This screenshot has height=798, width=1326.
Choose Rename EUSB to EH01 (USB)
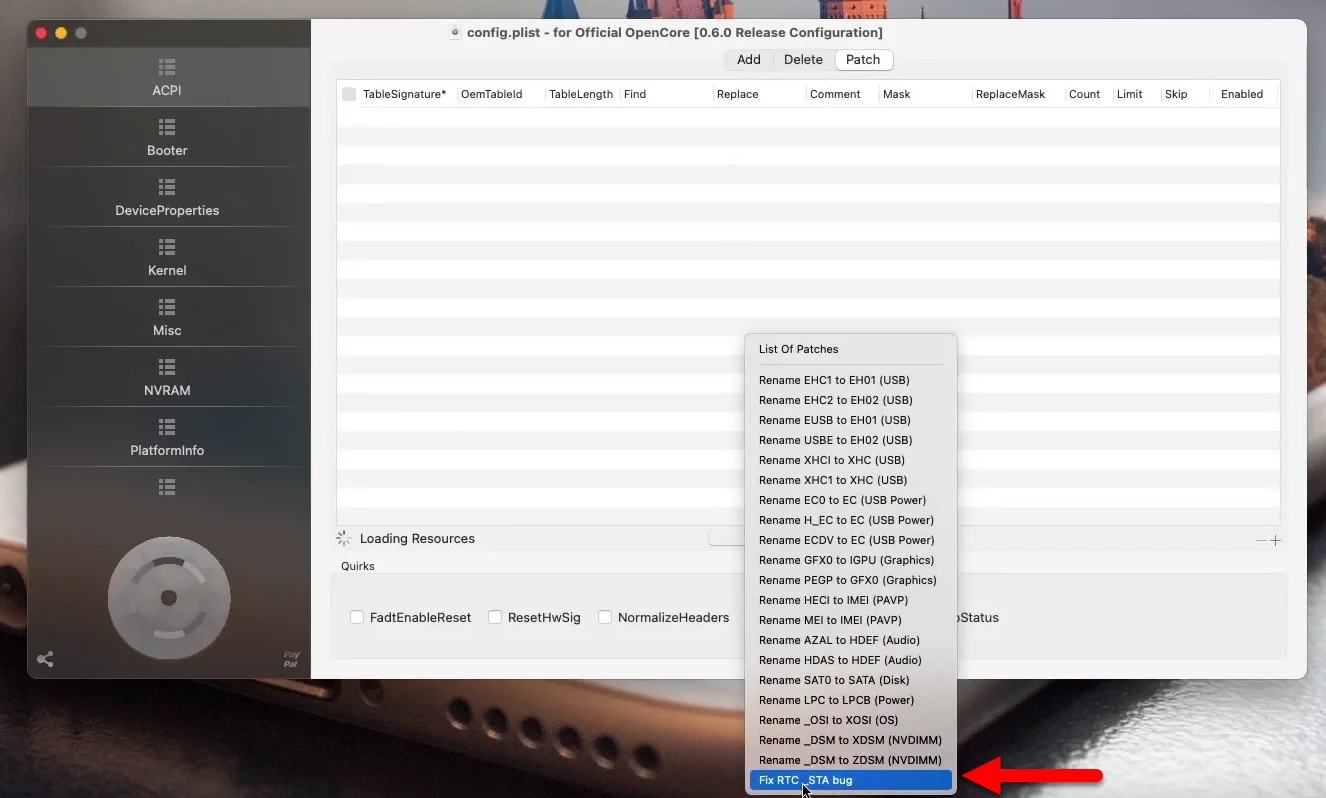point(851,420)
